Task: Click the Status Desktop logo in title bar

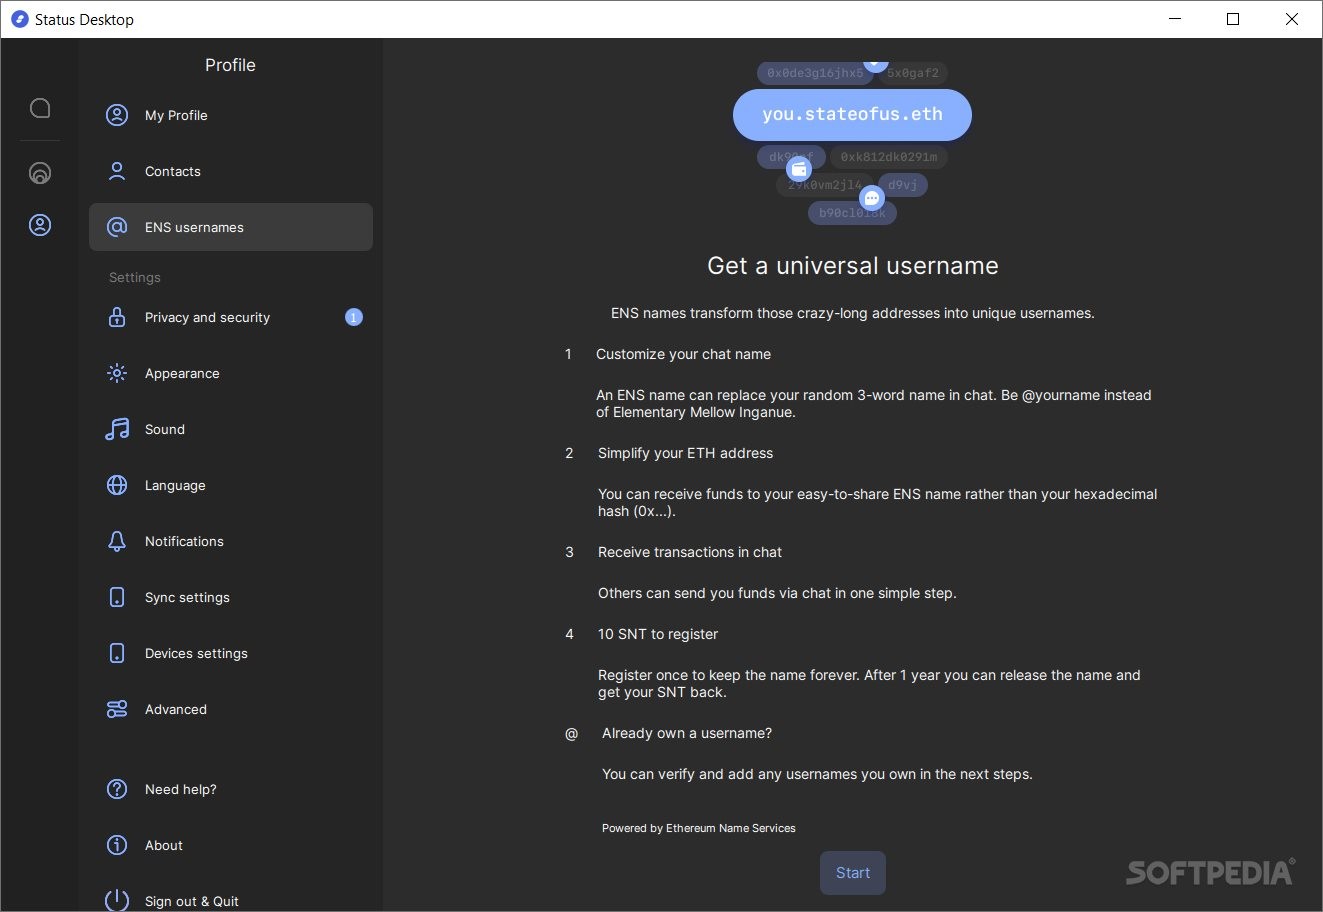Action: (x=19, y=19)
